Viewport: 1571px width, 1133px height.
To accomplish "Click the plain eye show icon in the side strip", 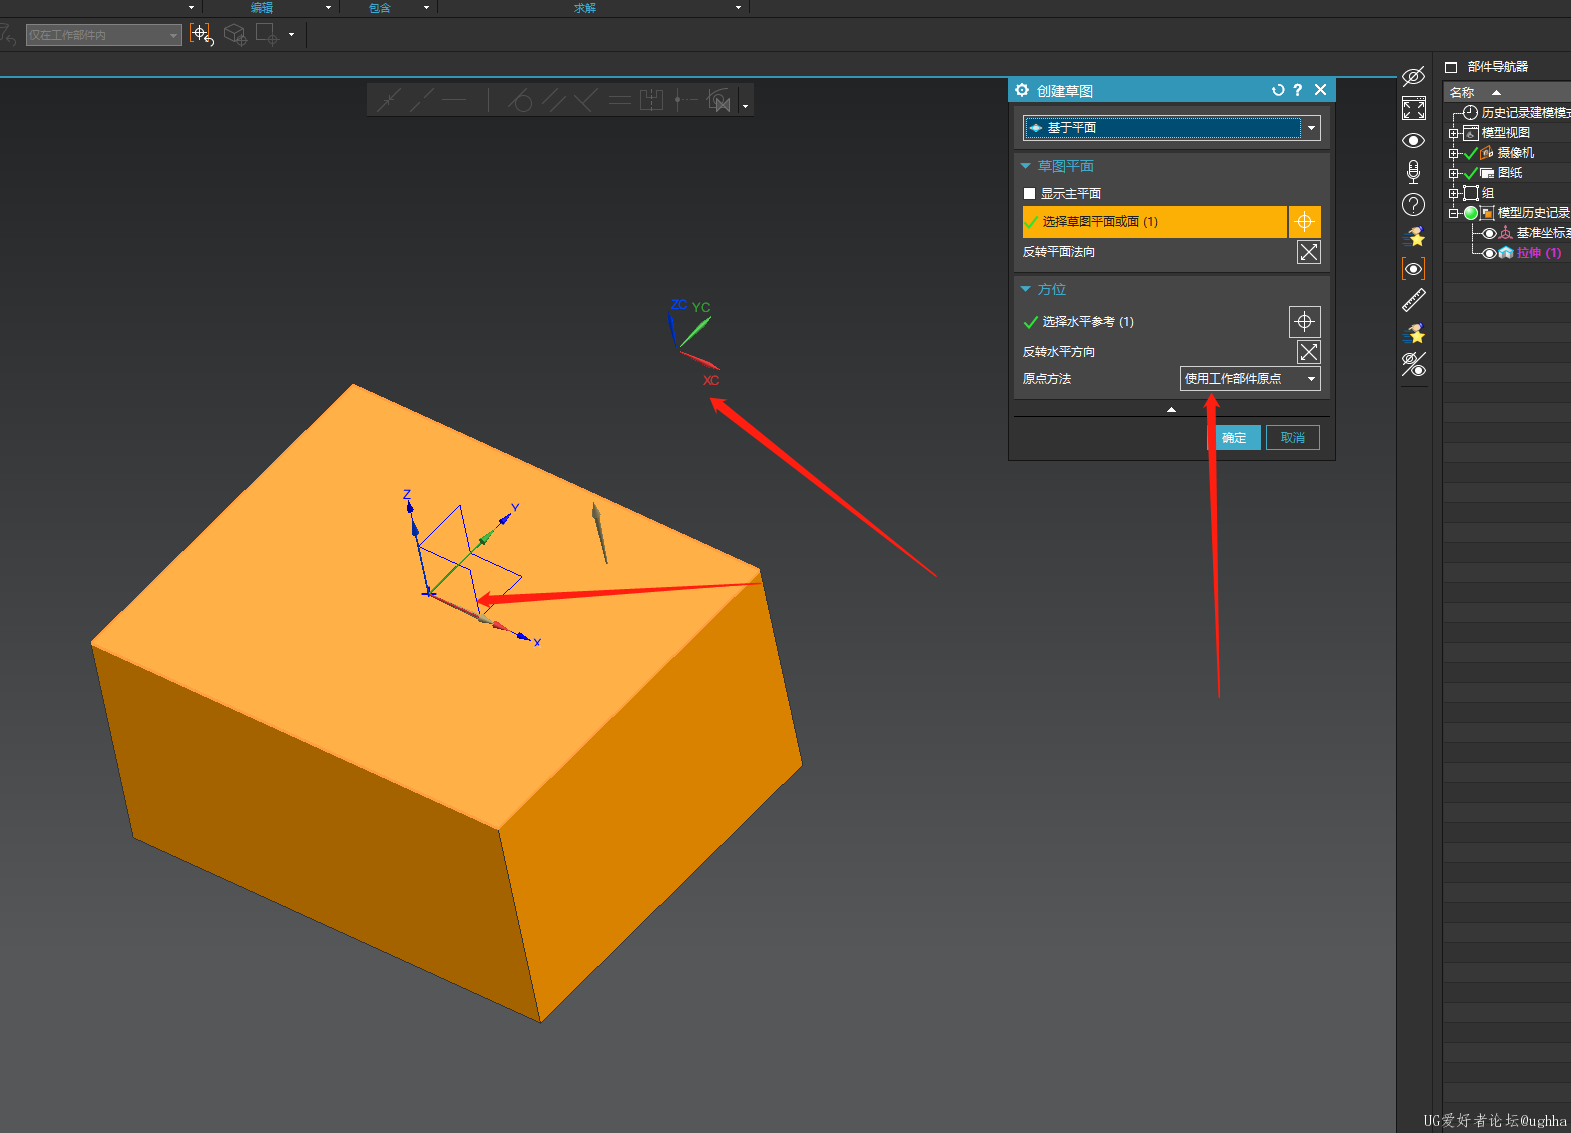I will 1413,140.
